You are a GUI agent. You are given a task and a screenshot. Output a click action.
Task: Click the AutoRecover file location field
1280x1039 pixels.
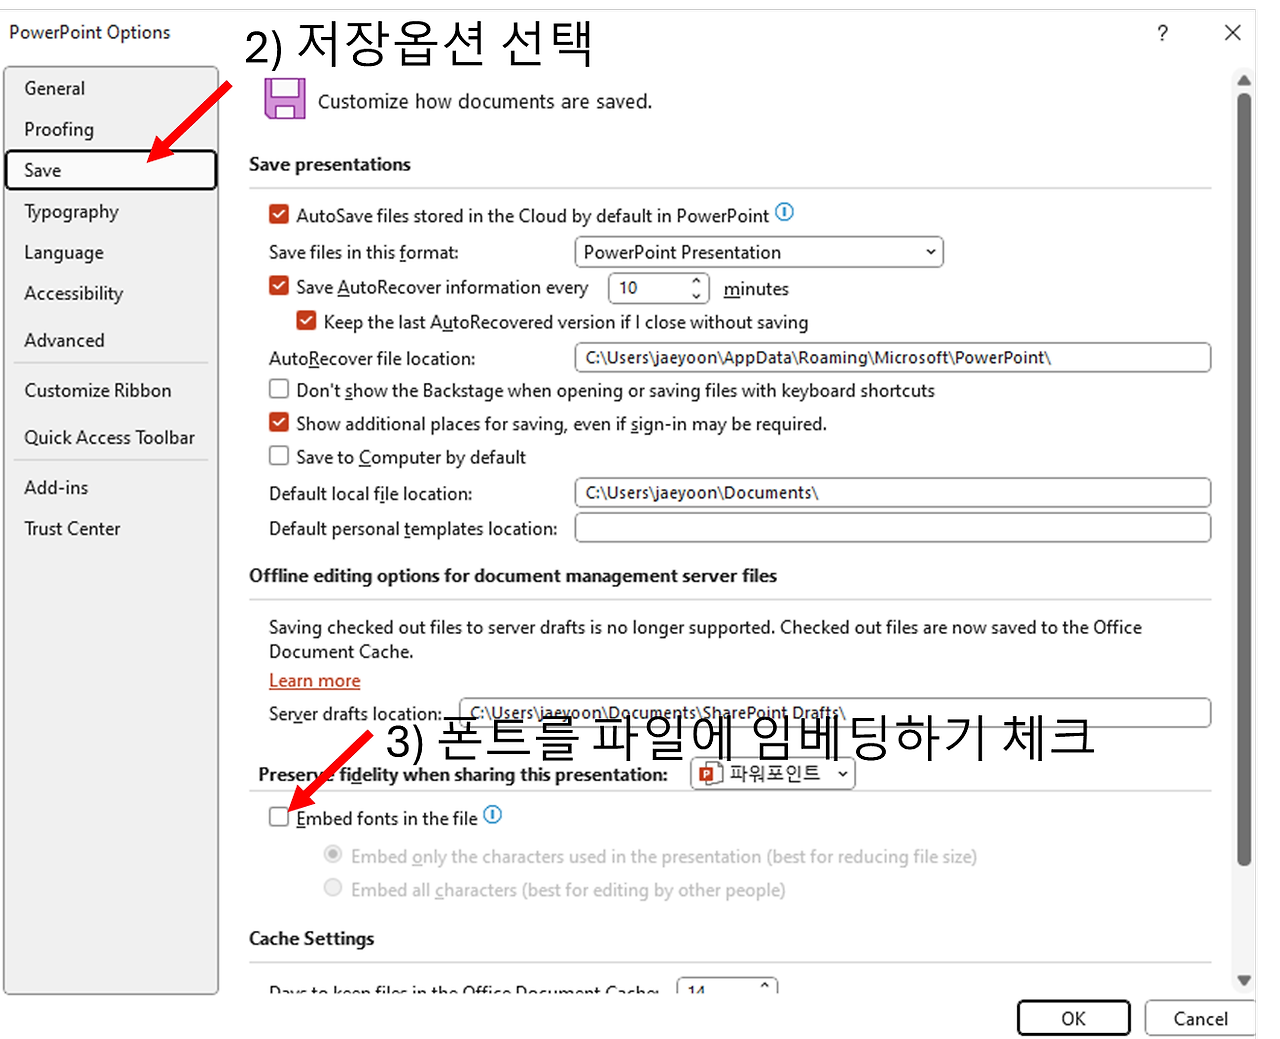pos(893,357)
